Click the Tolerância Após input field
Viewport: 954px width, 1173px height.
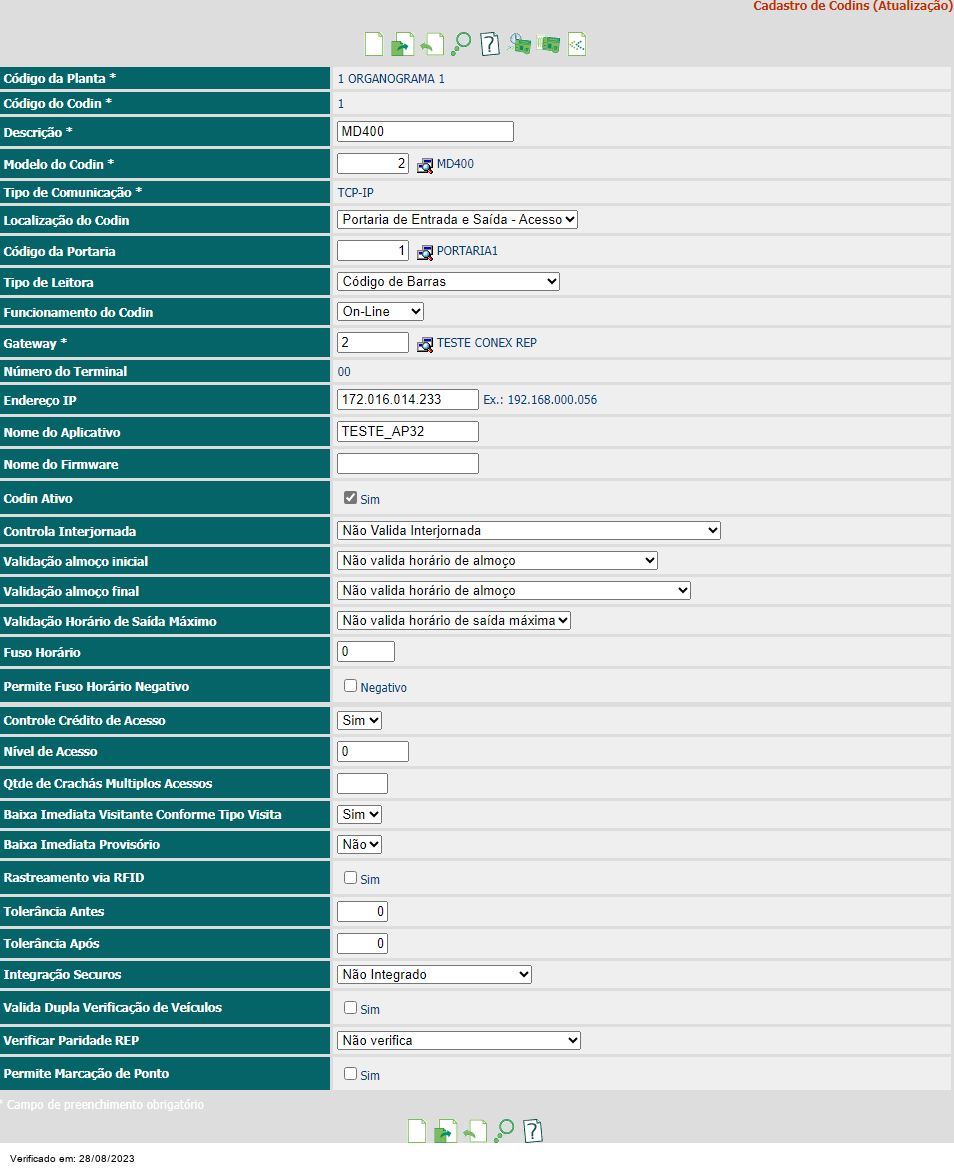362,943
